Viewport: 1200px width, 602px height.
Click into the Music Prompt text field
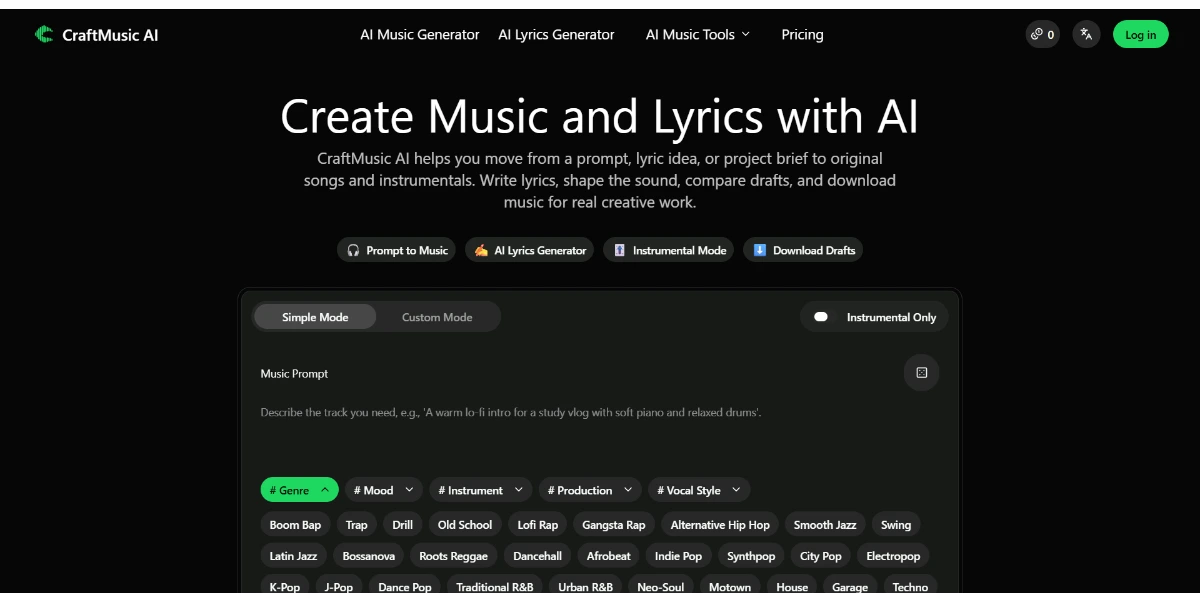tap(600, 430)
